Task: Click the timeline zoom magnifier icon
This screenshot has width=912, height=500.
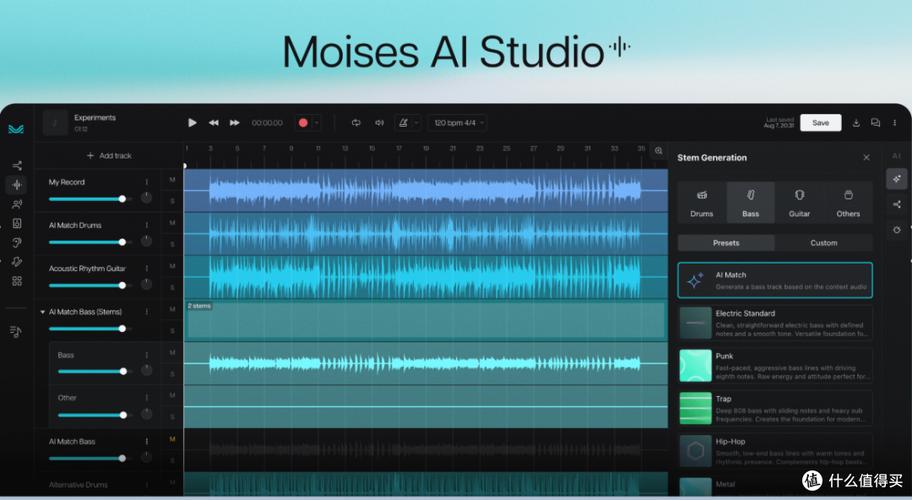Action: (x=658, y=151)
